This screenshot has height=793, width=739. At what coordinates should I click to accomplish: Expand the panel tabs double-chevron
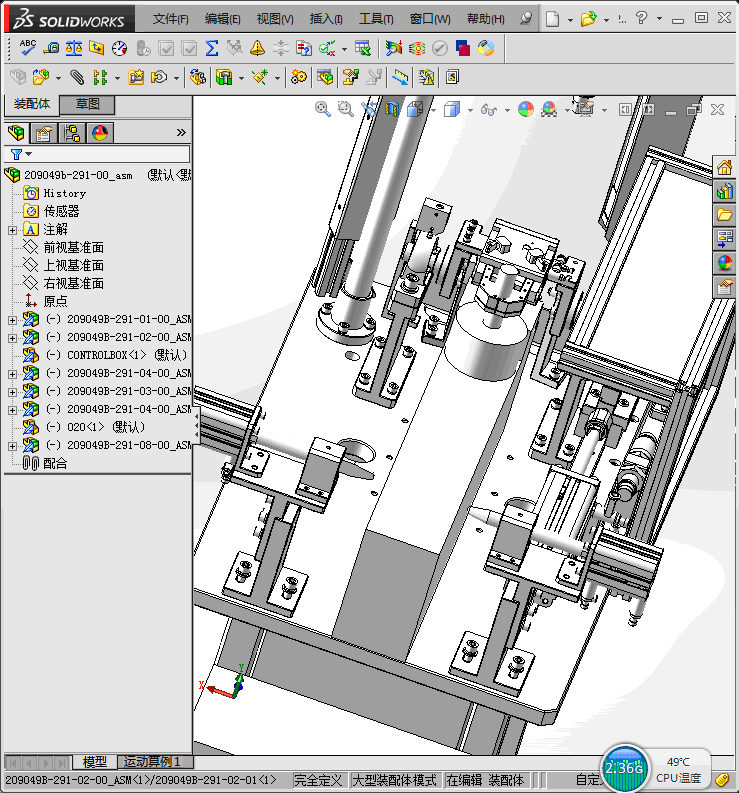point(181,133)
